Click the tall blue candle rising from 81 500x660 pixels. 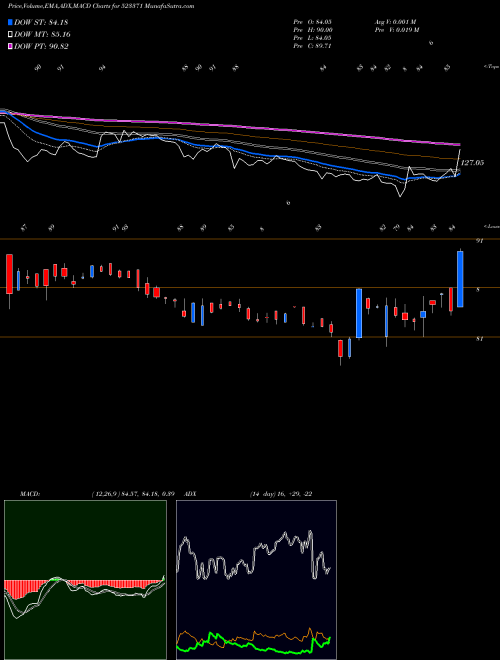(359, 313)
